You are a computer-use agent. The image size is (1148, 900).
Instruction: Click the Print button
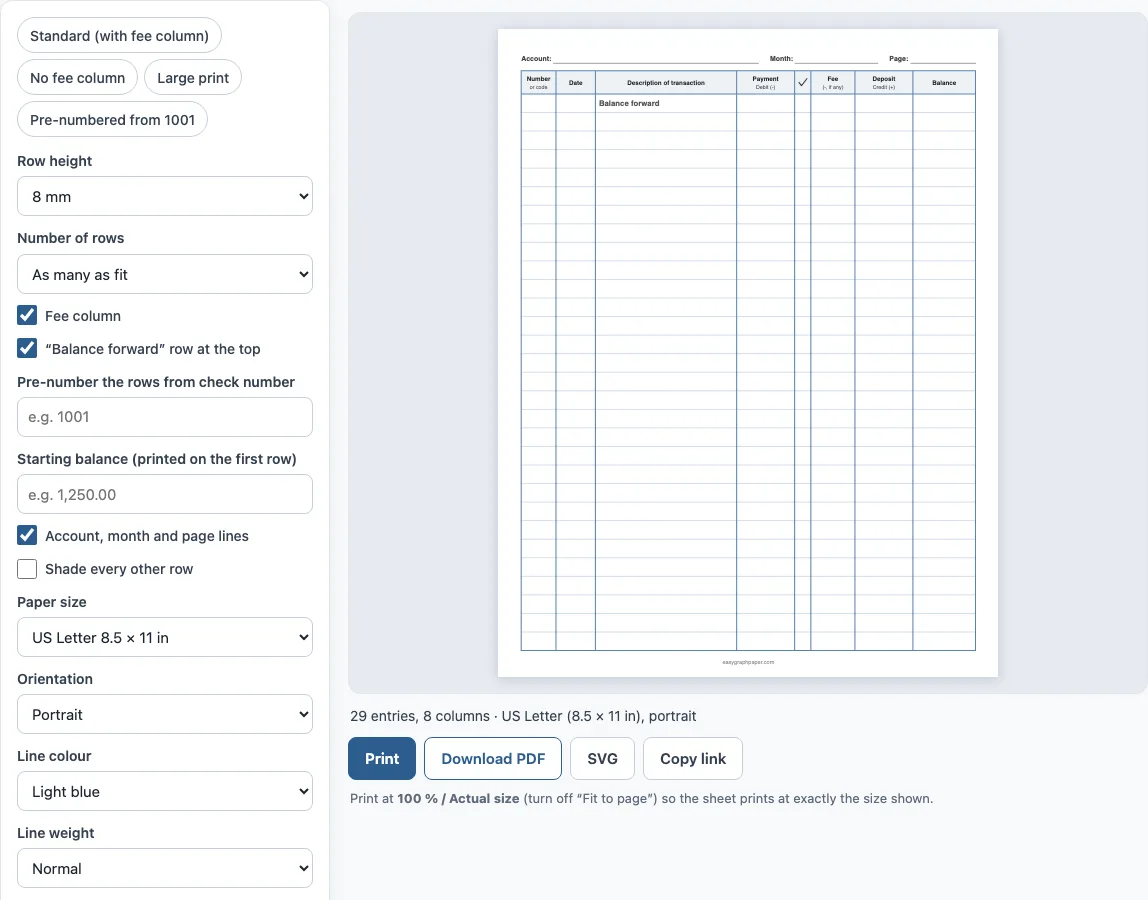pos(382,759)
